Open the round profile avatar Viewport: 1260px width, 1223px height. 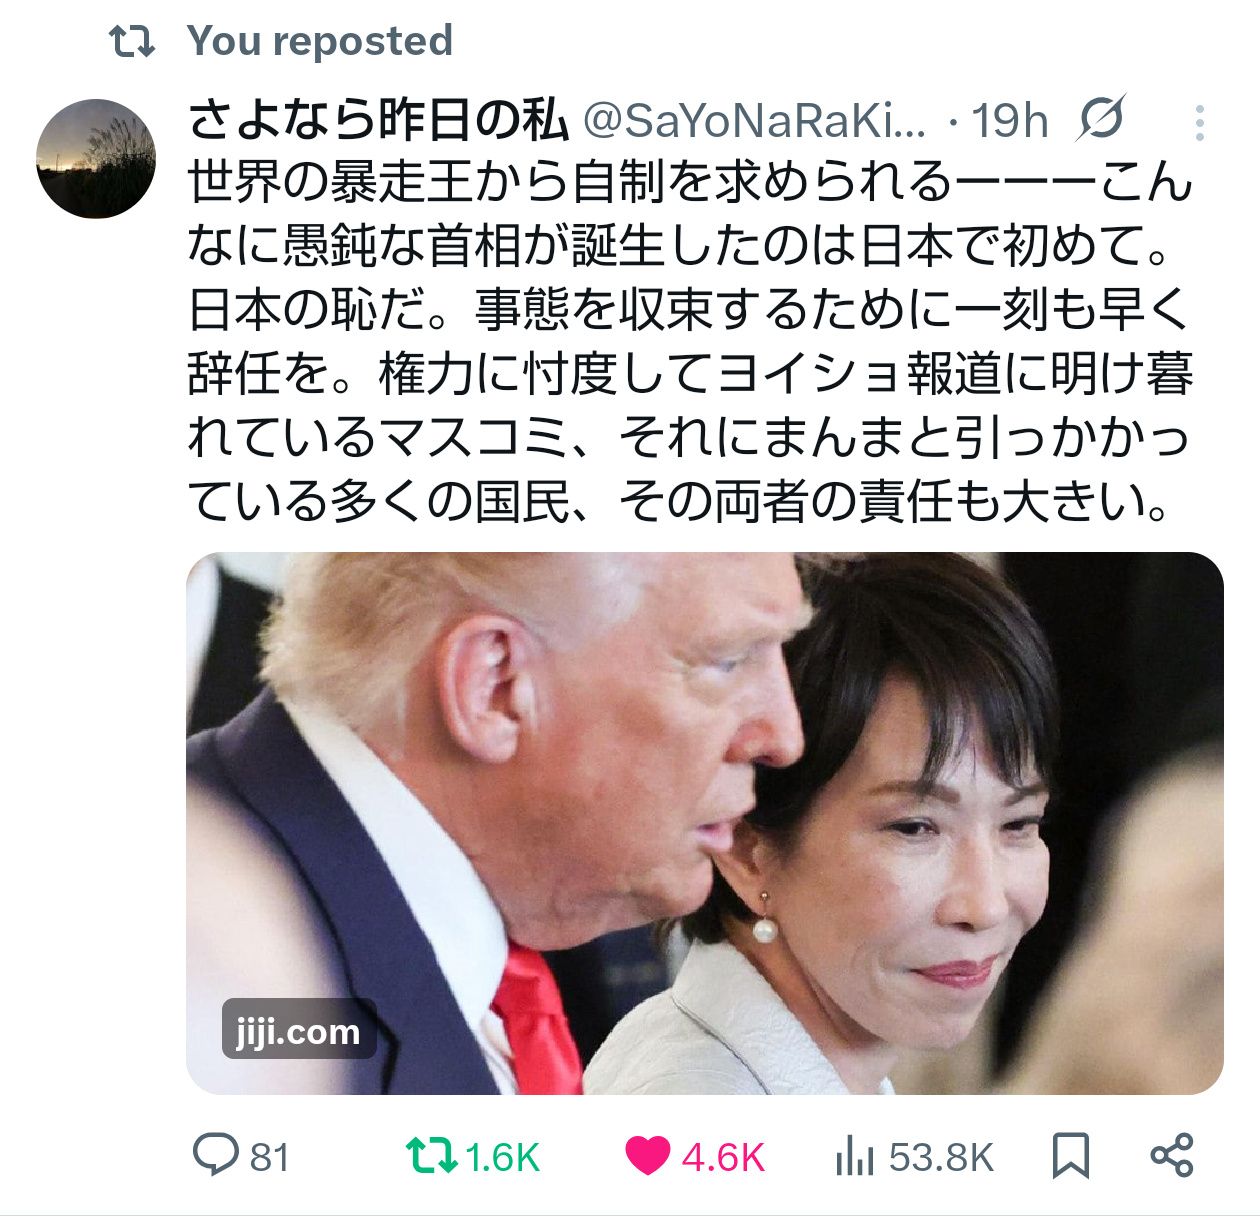(x=96, y=158)
